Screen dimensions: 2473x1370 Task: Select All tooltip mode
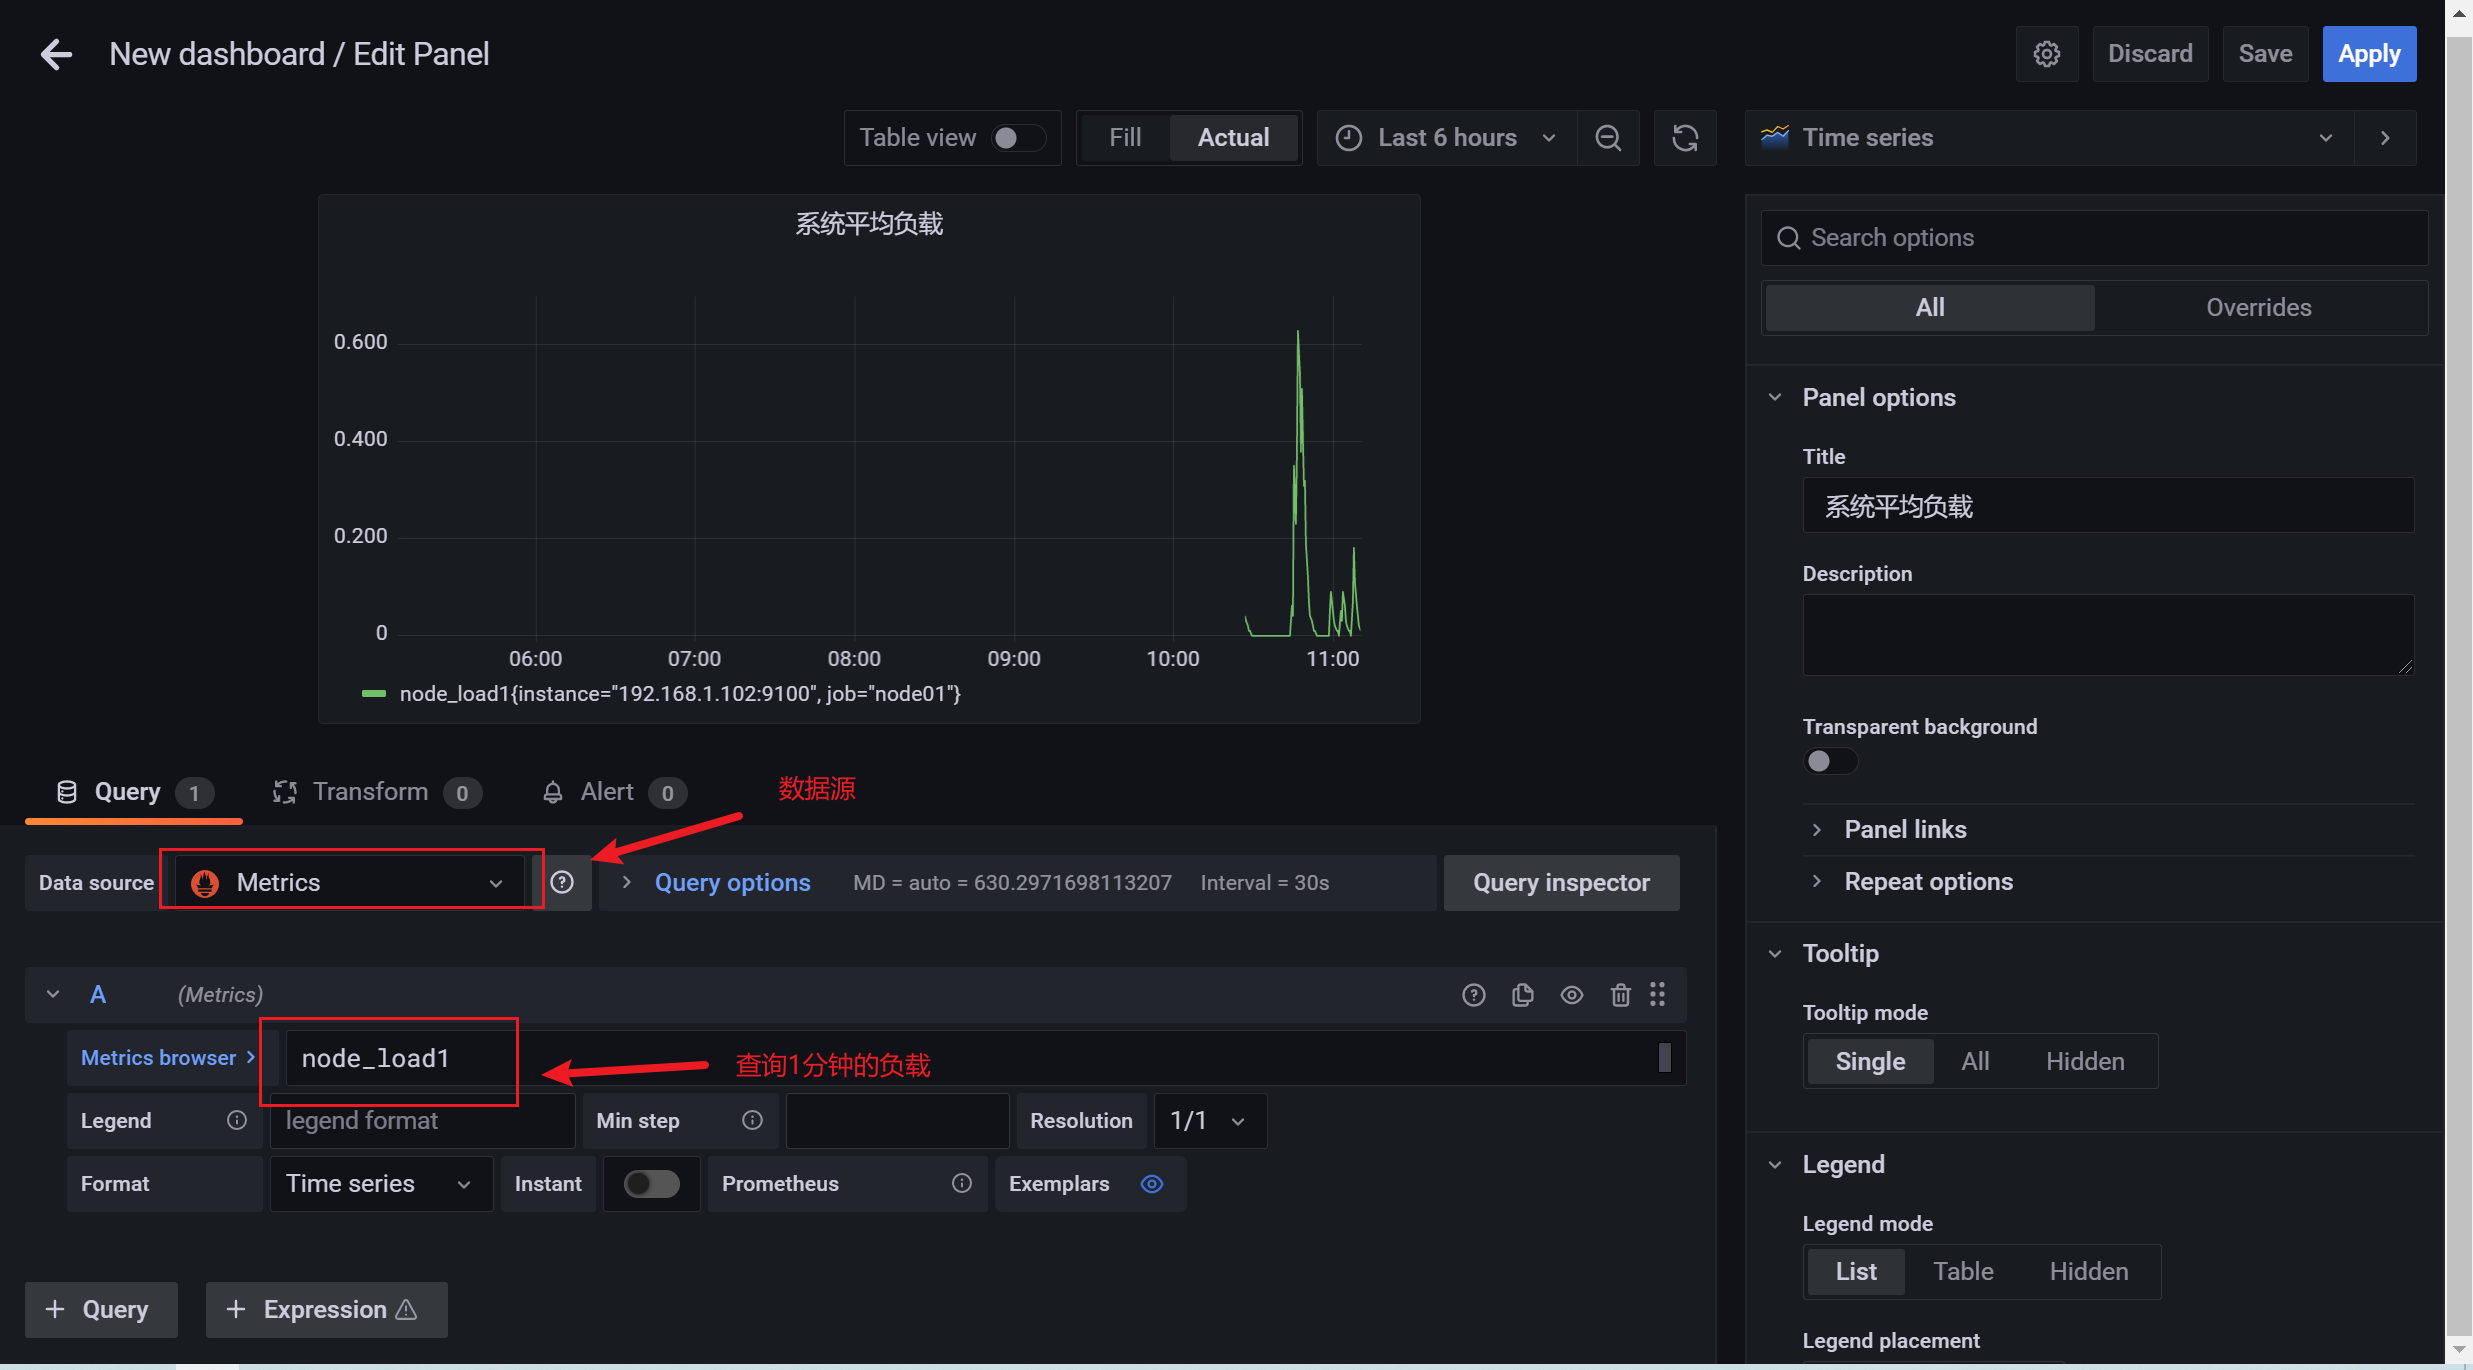click(1975, 1061)
